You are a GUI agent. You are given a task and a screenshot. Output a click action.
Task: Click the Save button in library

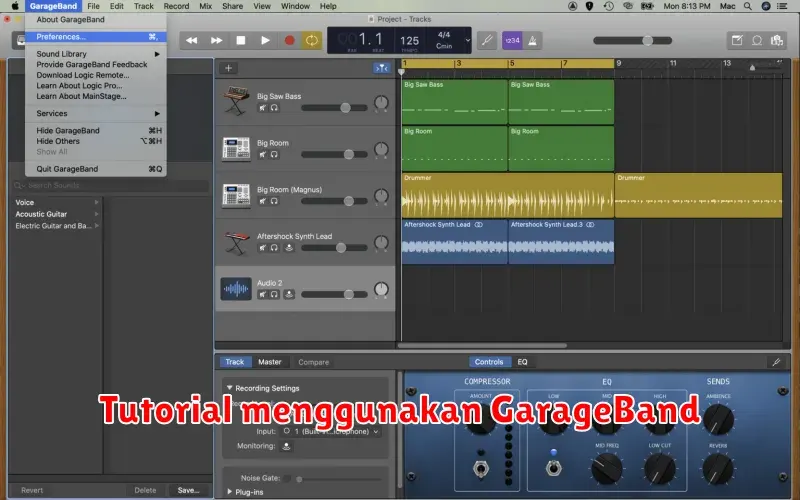click(188, 490)
